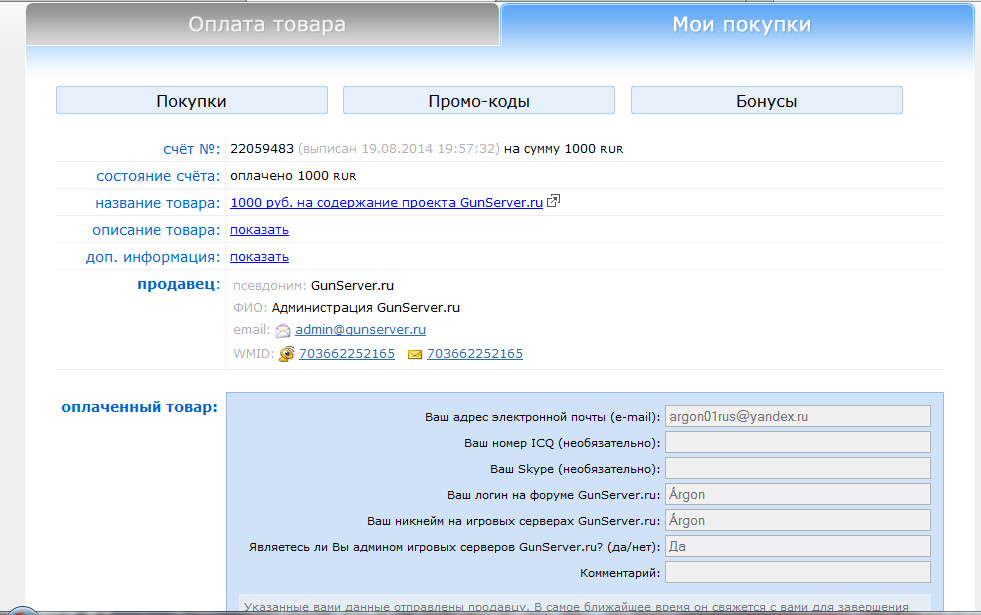Viewport: 981px width, 615px height.
Task: Click the yellow mail icon beside second WMID
Action: pos(415,354)
